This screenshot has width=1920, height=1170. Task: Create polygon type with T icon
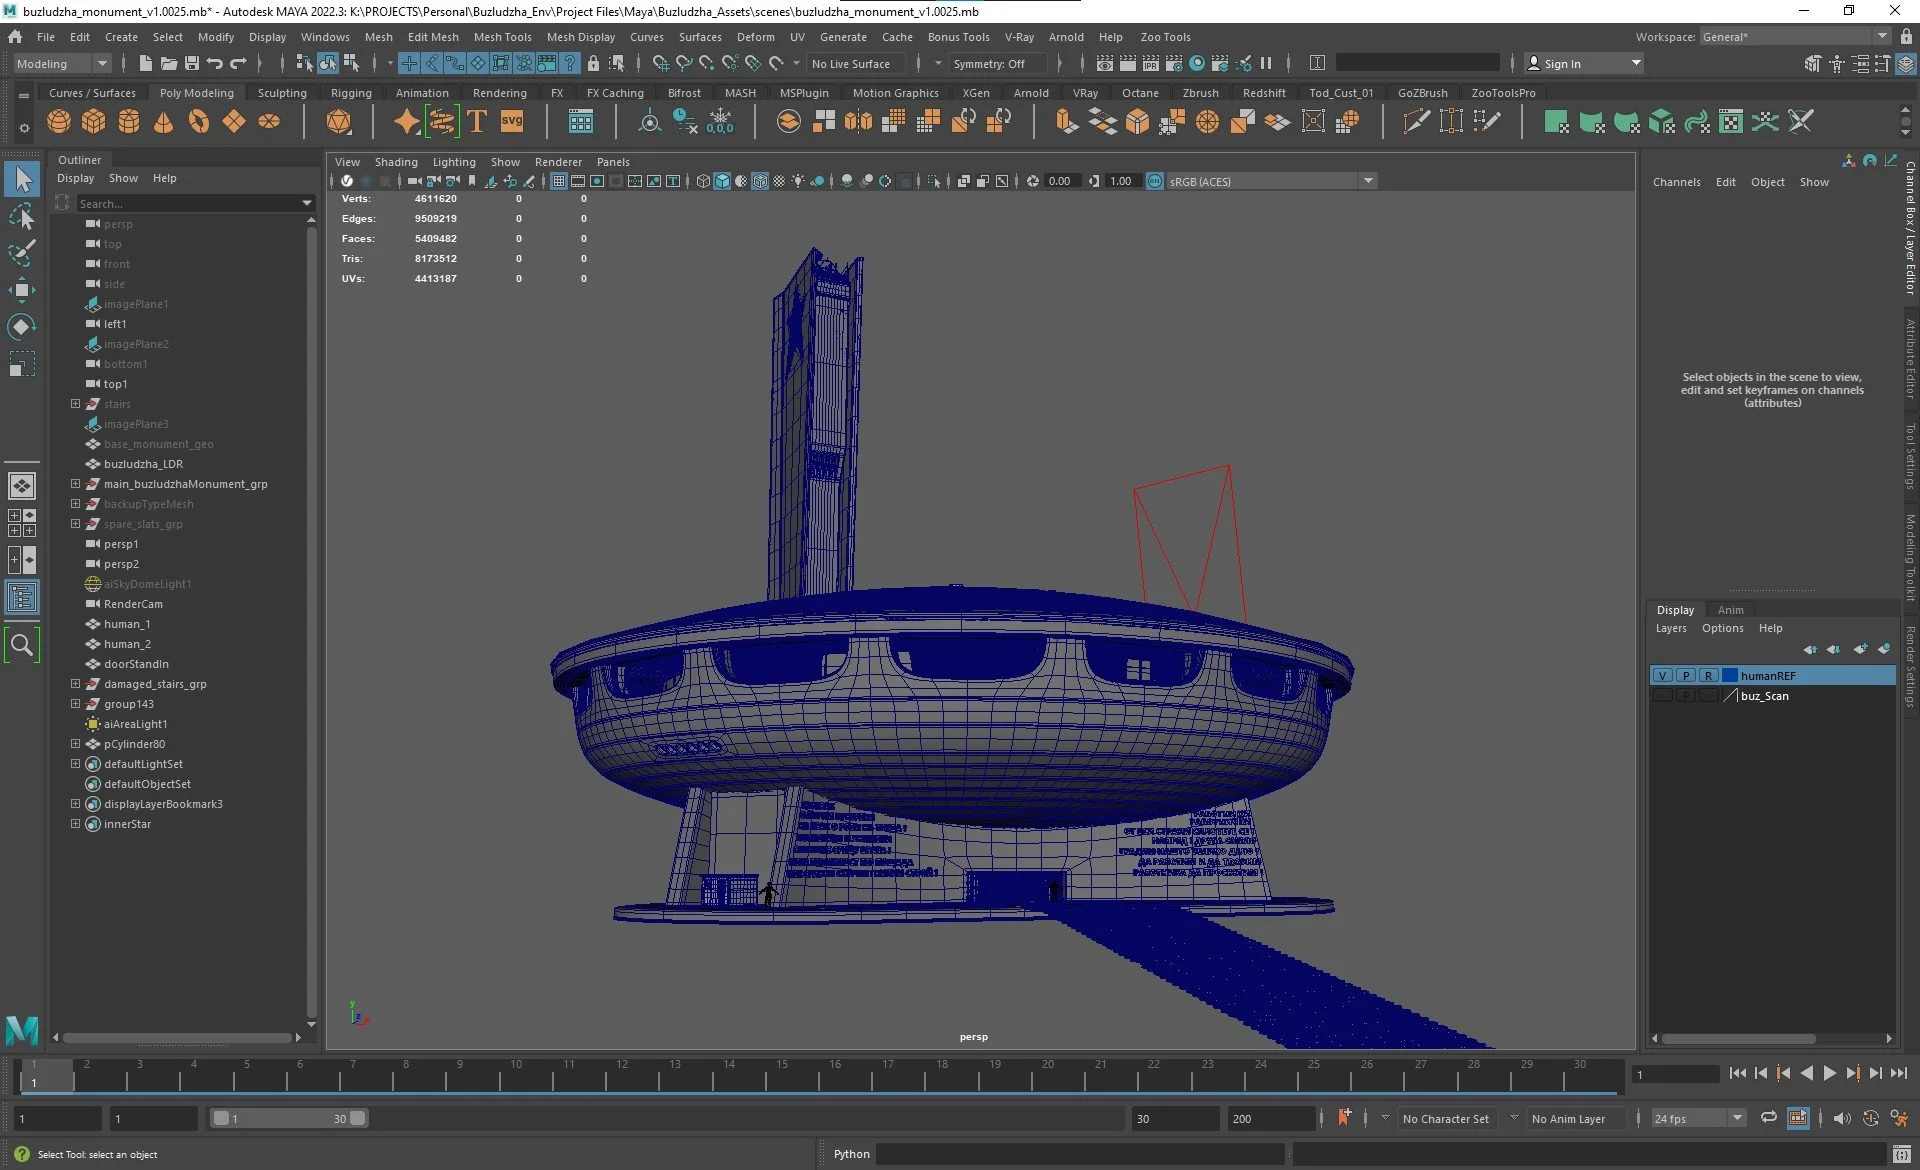point(476,122)
